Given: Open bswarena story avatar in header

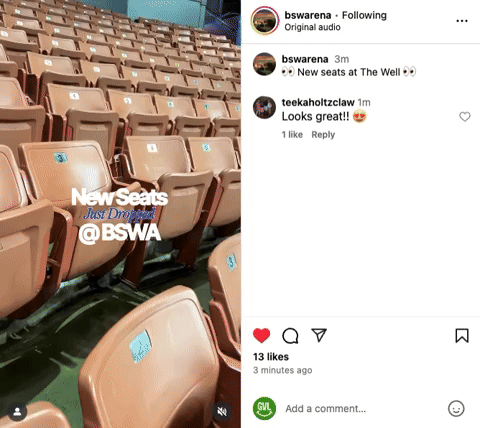Looking at the screenshot, I should 265,21.
